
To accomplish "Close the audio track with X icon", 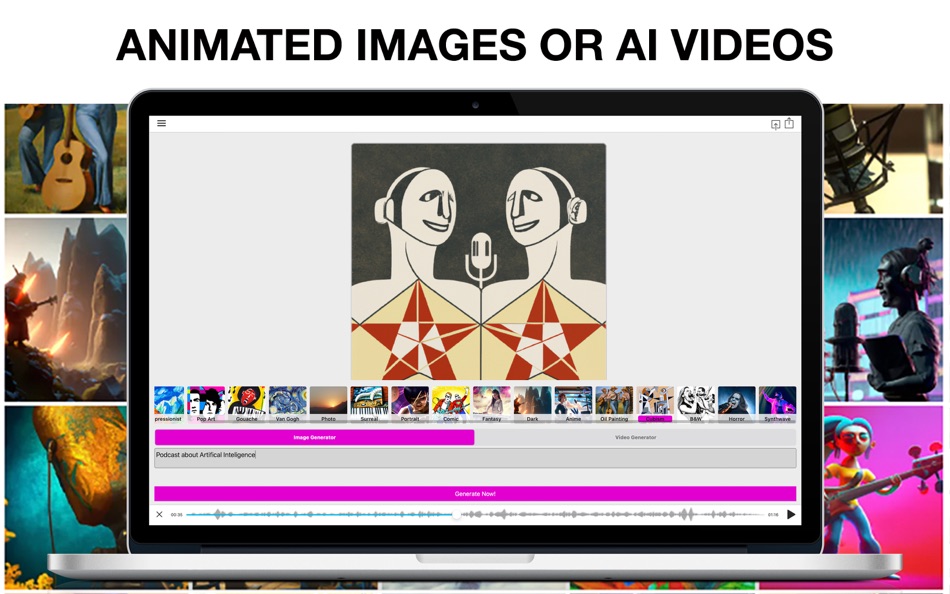I will pyautogui.click(x=159, y=514).
